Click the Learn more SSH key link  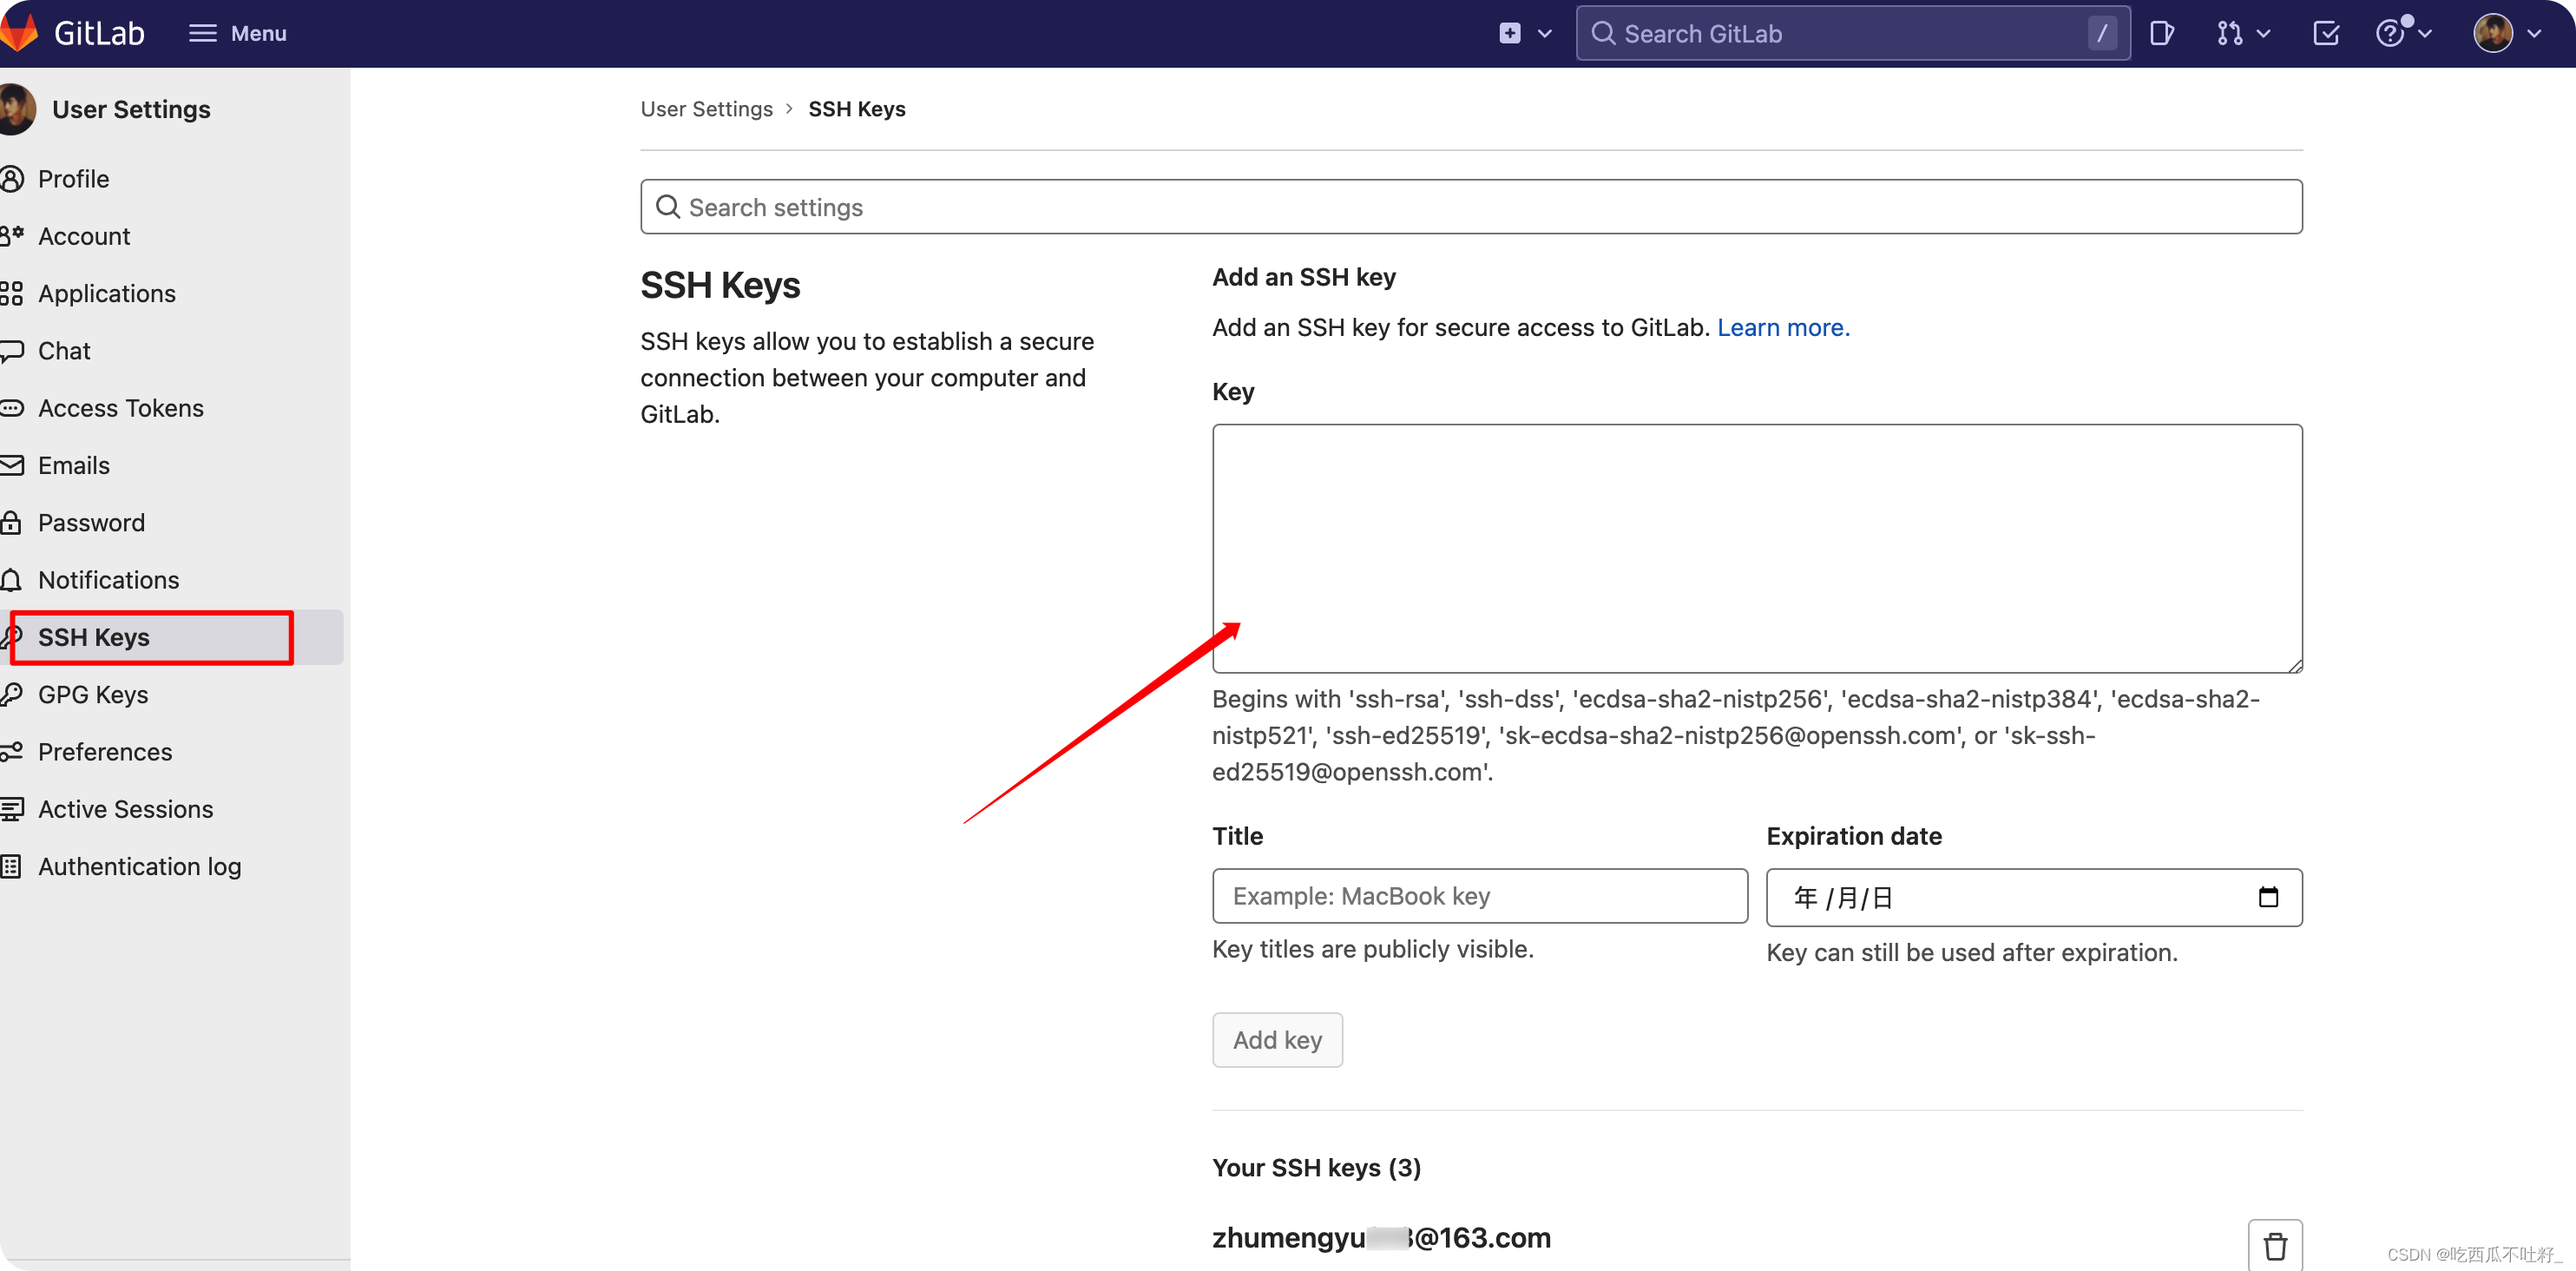point(1783,326)
